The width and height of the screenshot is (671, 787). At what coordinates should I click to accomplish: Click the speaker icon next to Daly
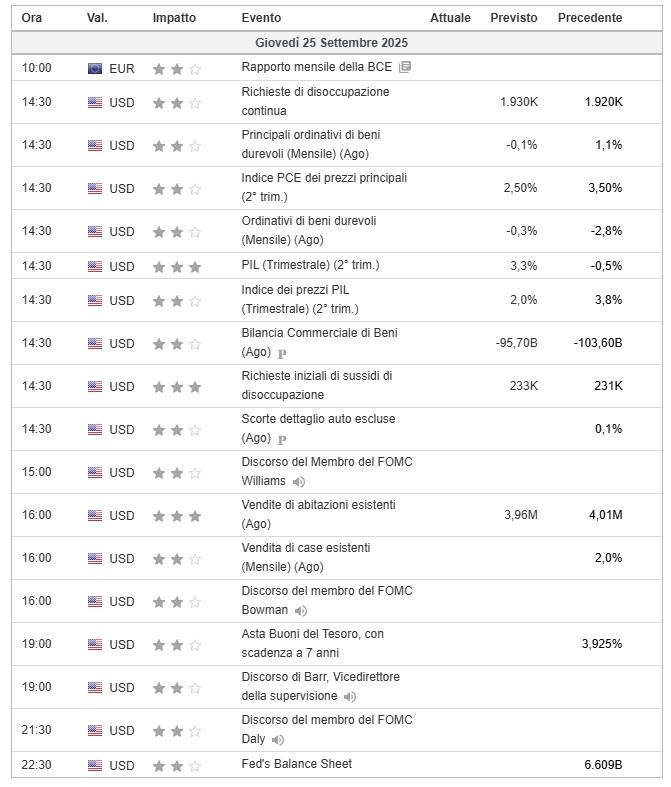(x=278, y=740)
